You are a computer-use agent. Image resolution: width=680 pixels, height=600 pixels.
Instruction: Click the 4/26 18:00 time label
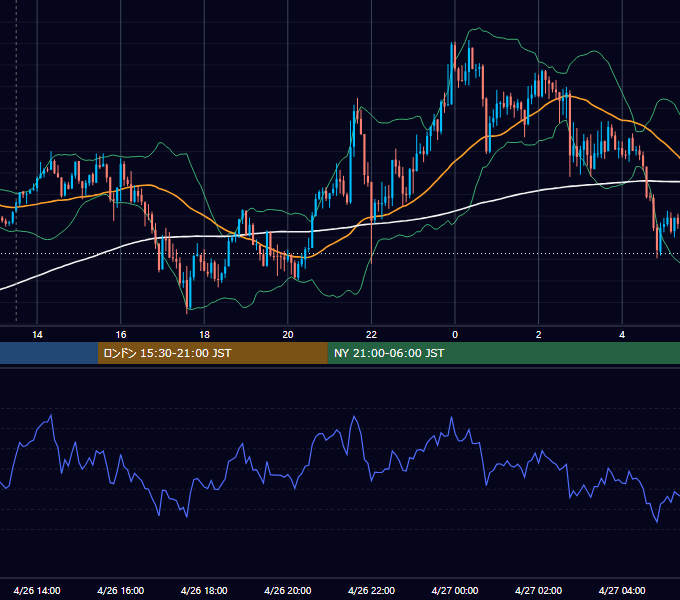[x=204, y=590]
